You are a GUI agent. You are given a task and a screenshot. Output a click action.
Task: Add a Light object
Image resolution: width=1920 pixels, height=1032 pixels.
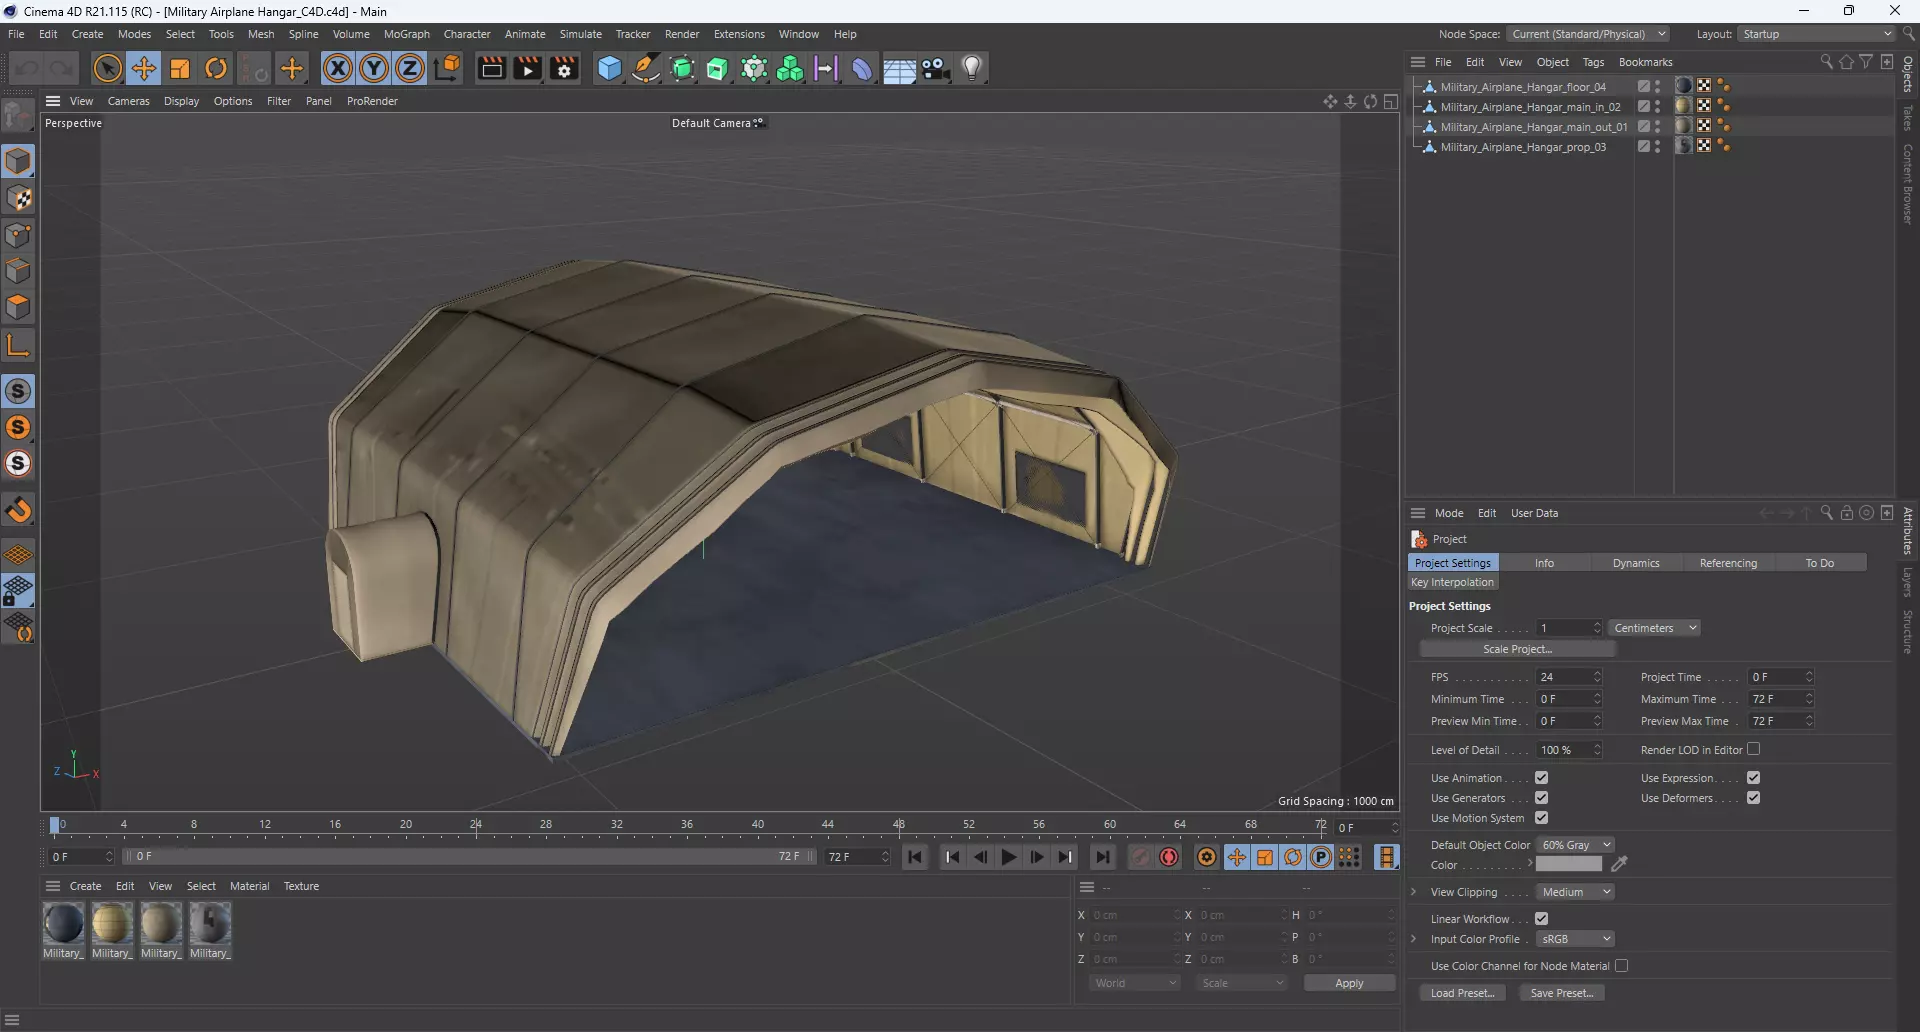972,68
